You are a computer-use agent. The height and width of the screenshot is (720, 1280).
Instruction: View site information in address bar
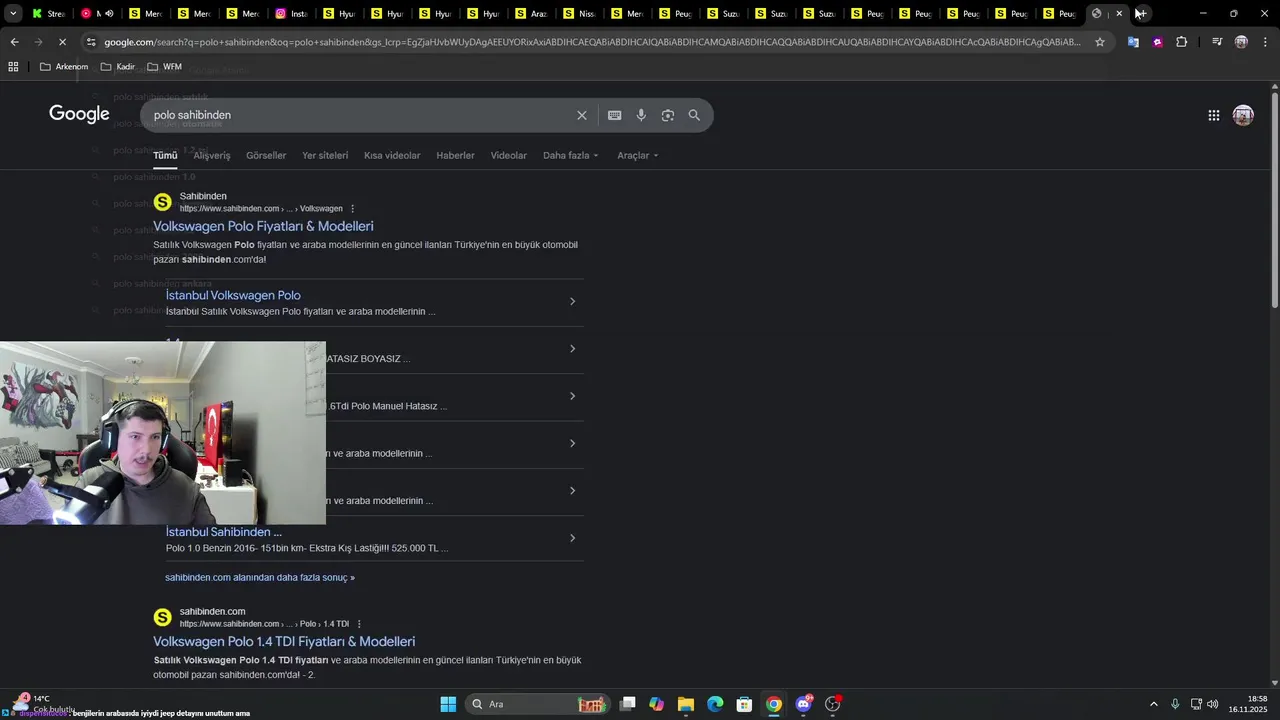point(91,42)
